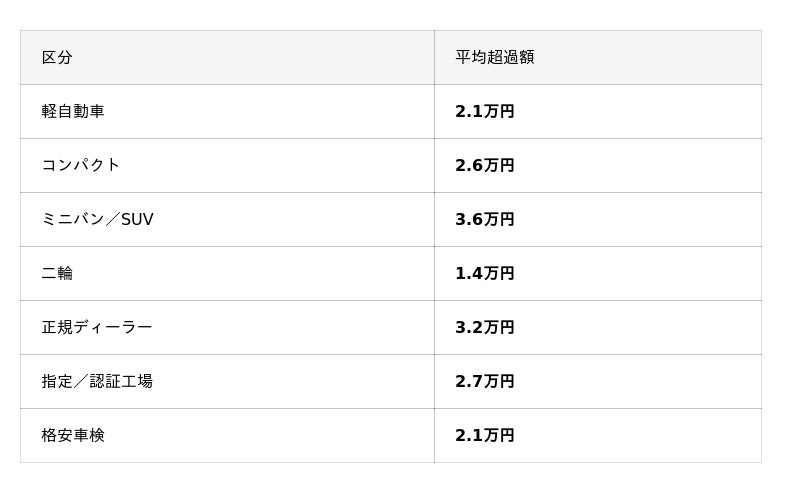Select the 軽自動車 row label
The height and width of the screenshot is (493, 800).
click(x=73, y=112)
